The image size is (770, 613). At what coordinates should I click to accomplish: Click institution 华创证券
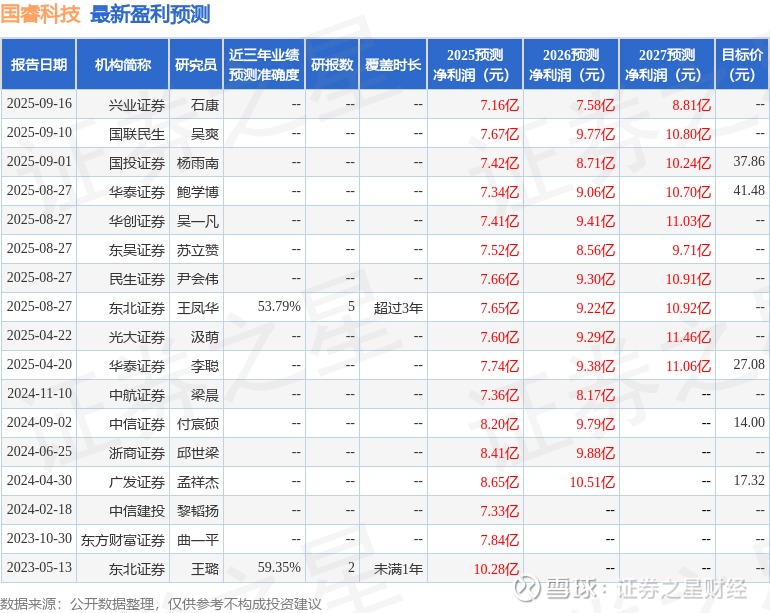tap(137, 221)
